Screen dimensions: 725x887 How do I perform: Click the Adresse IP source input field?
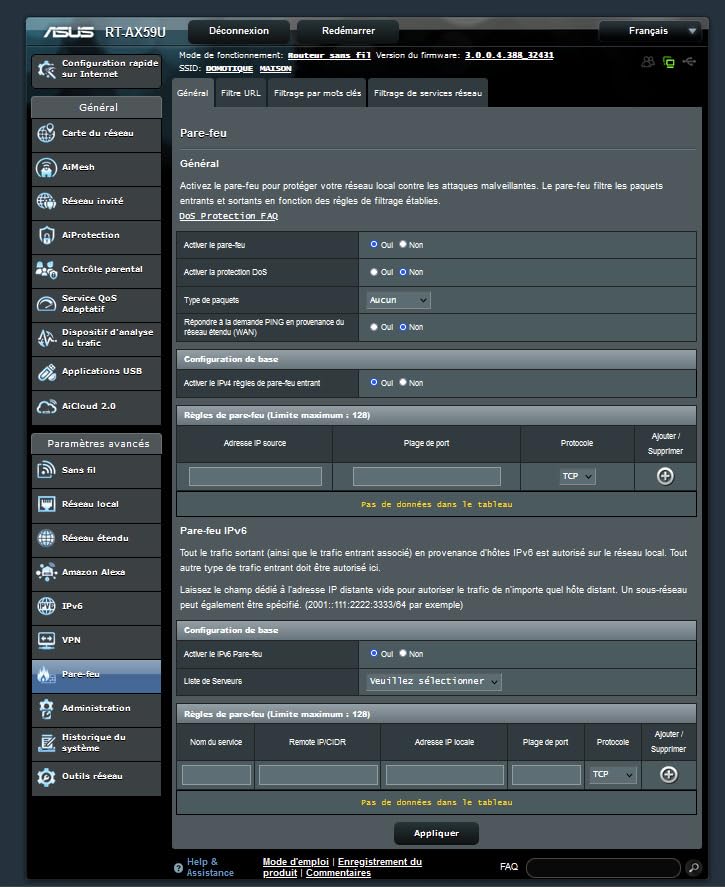(255, 477)
